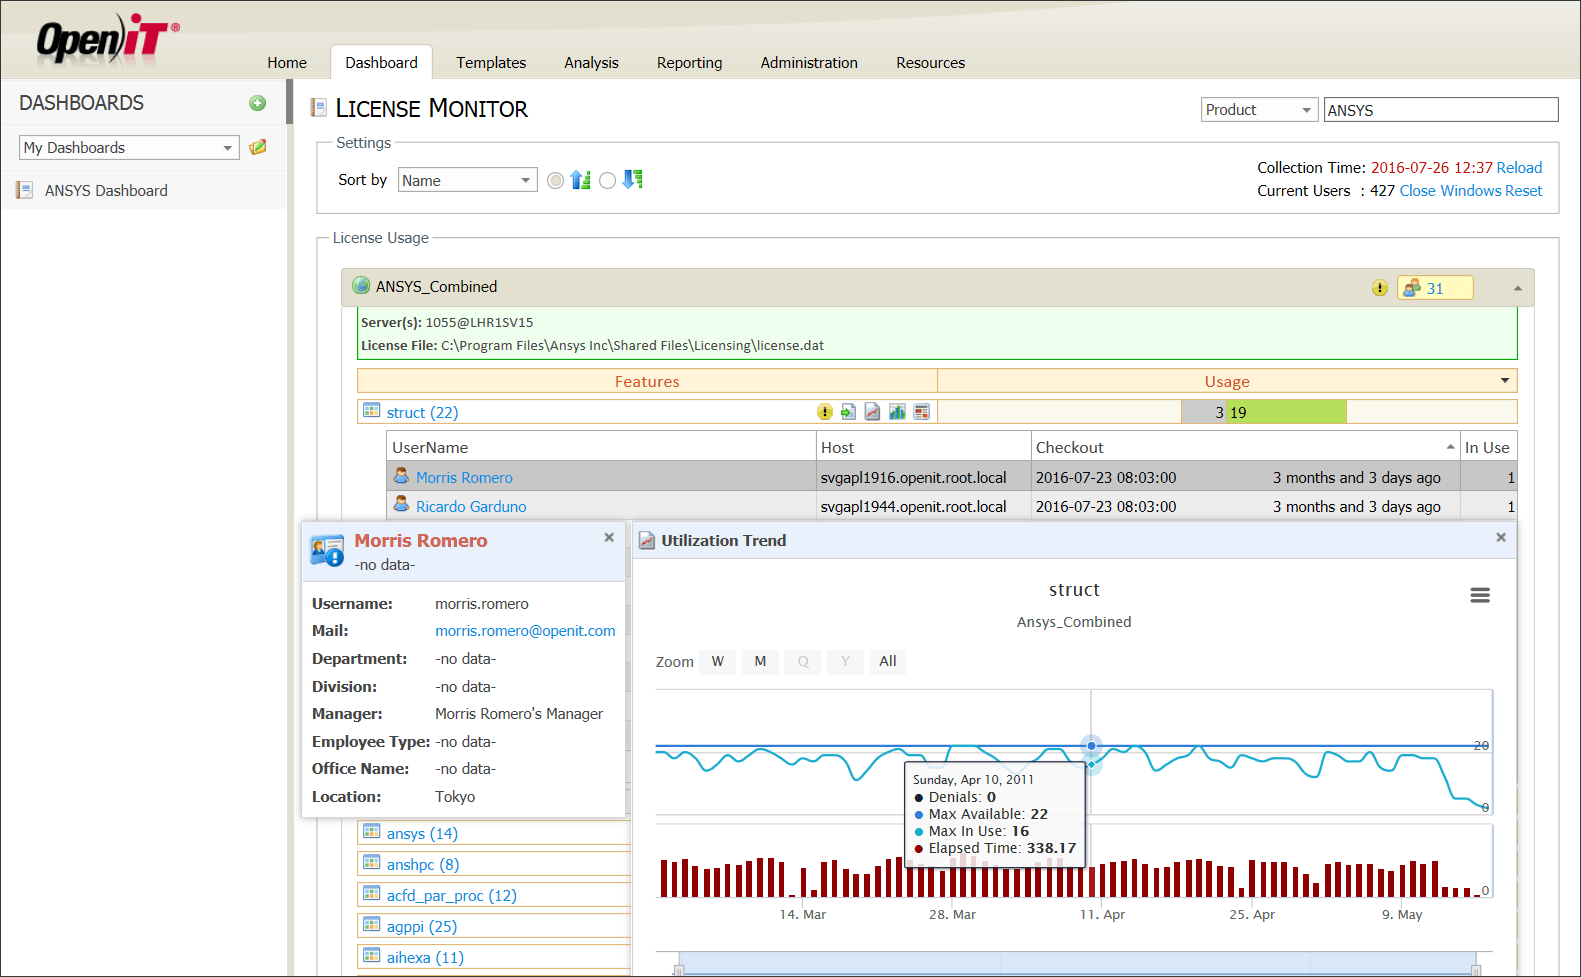Click the user icon next to Ricardo Garduno

(x=401, y=505)
